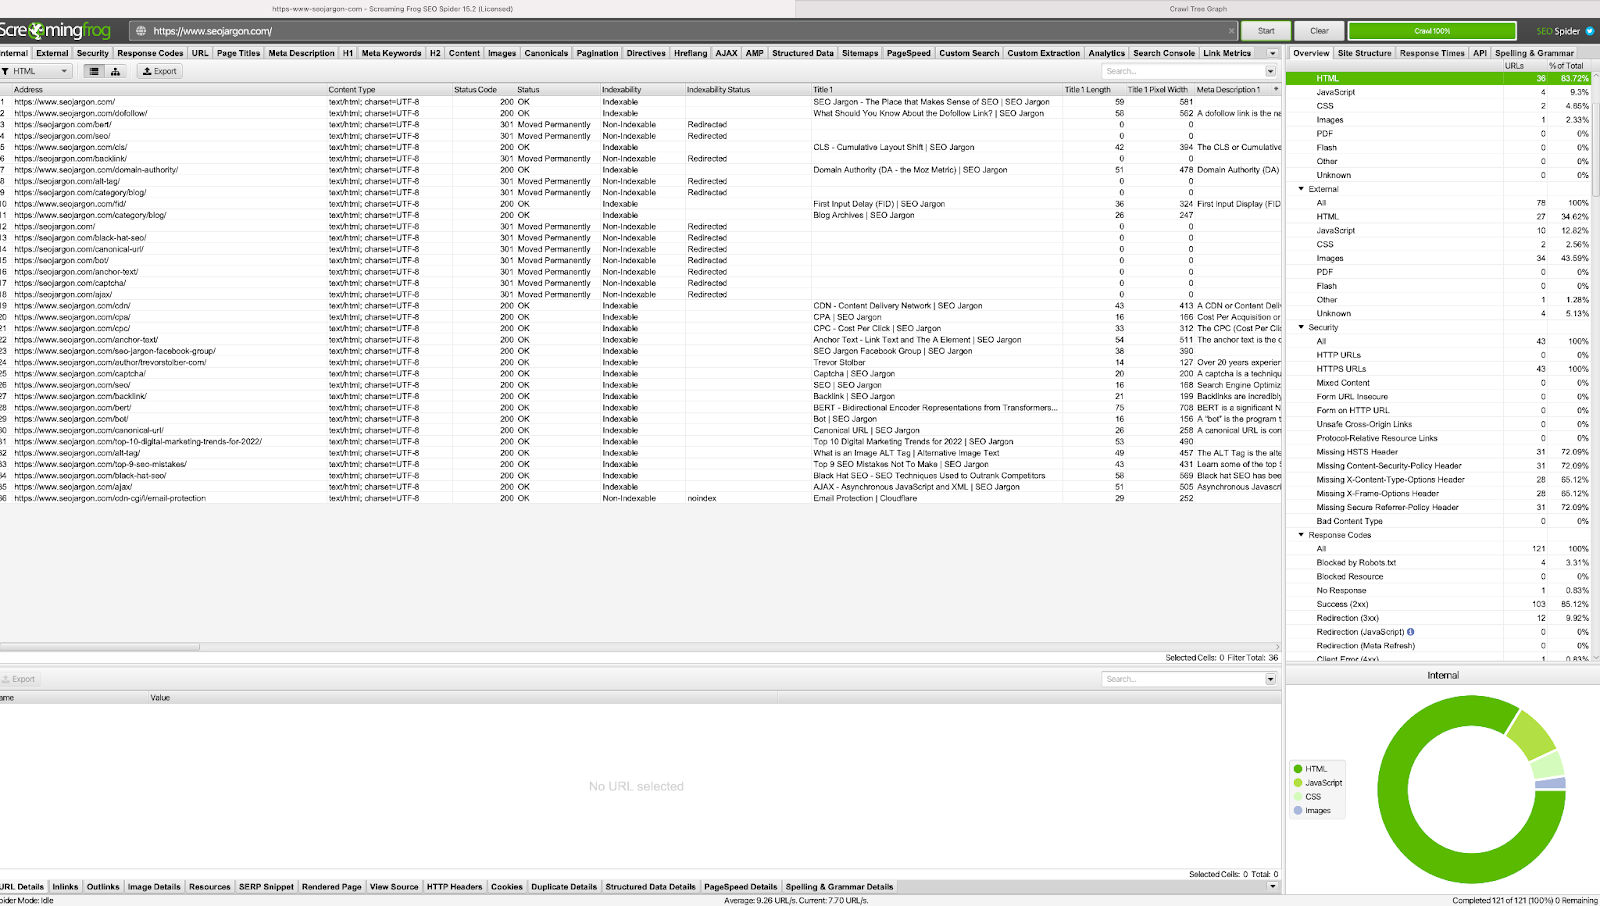The height and width of the screenshot is (906, 1600).
Task: Open the HTTP Headers bottom tab
Action: tap(455, 887)
